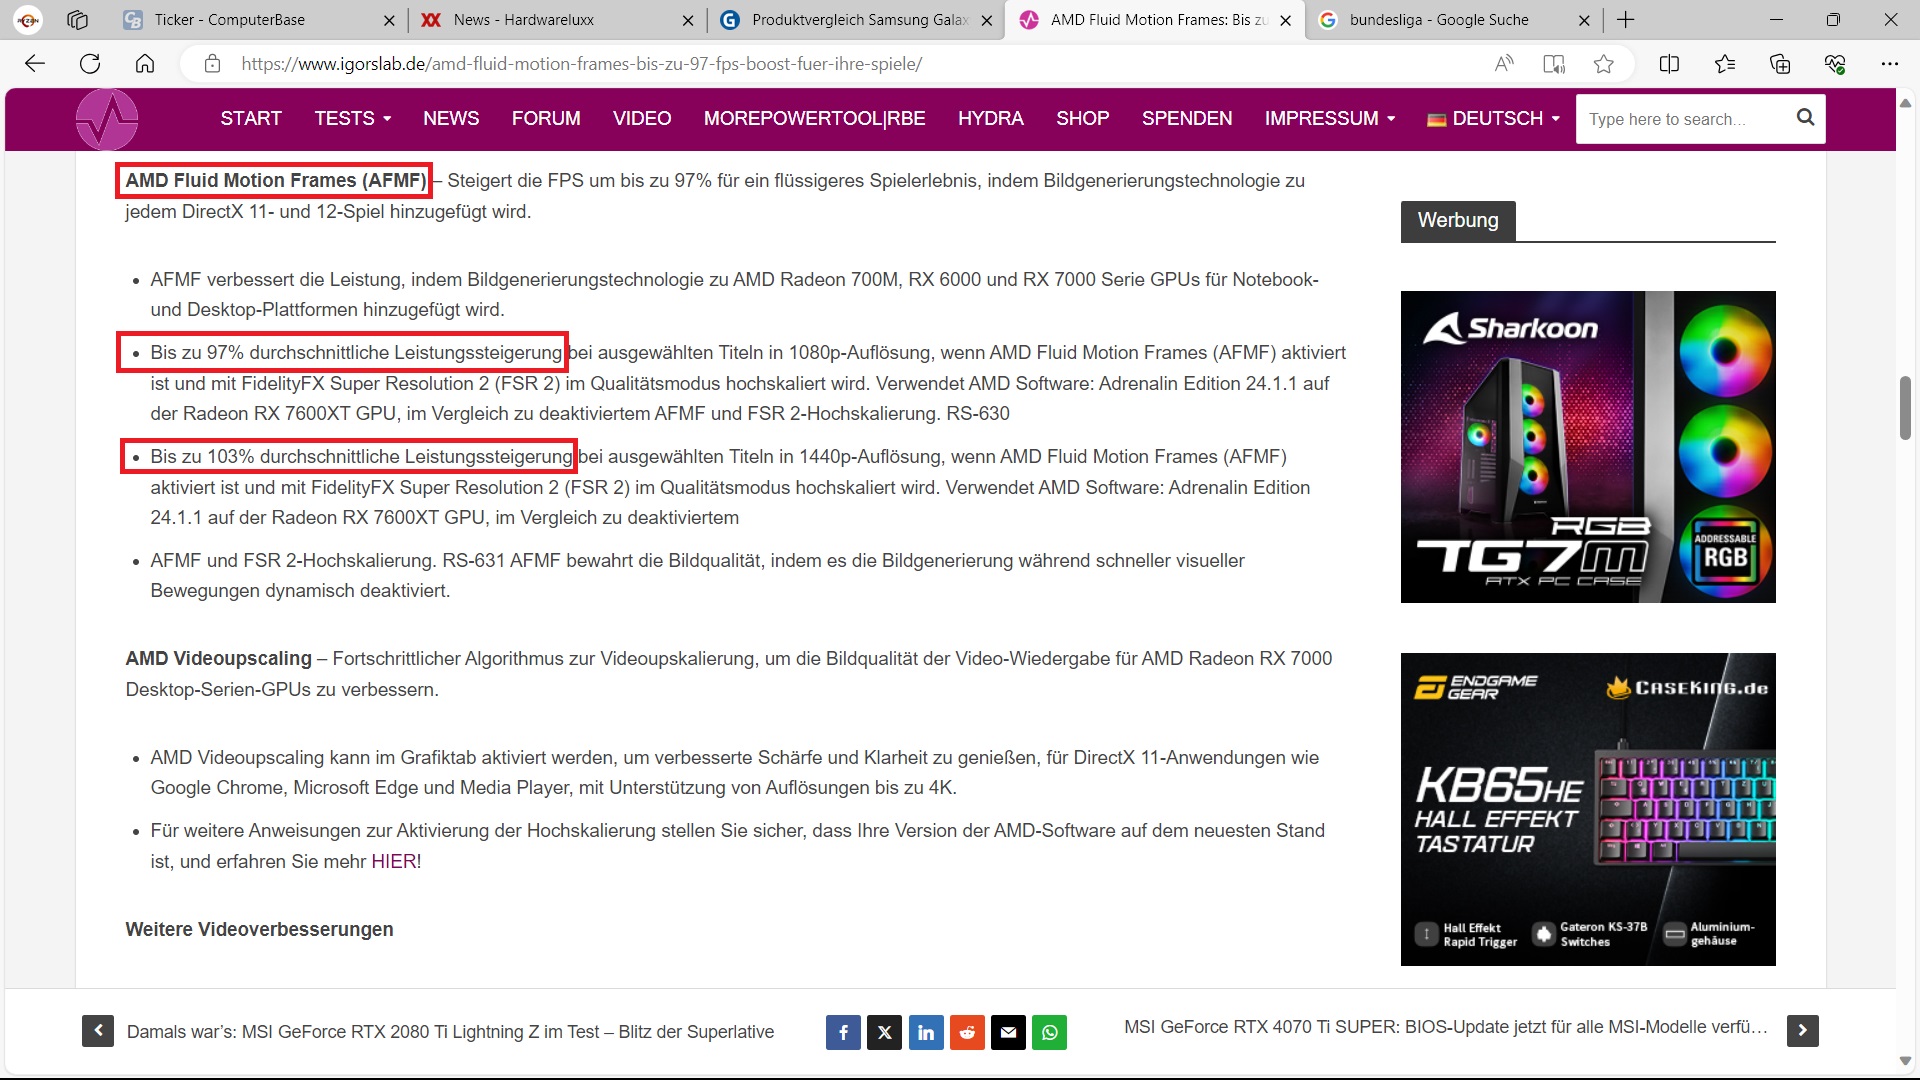
Task: Share article via X icon
Action: tap(884, 1032)
